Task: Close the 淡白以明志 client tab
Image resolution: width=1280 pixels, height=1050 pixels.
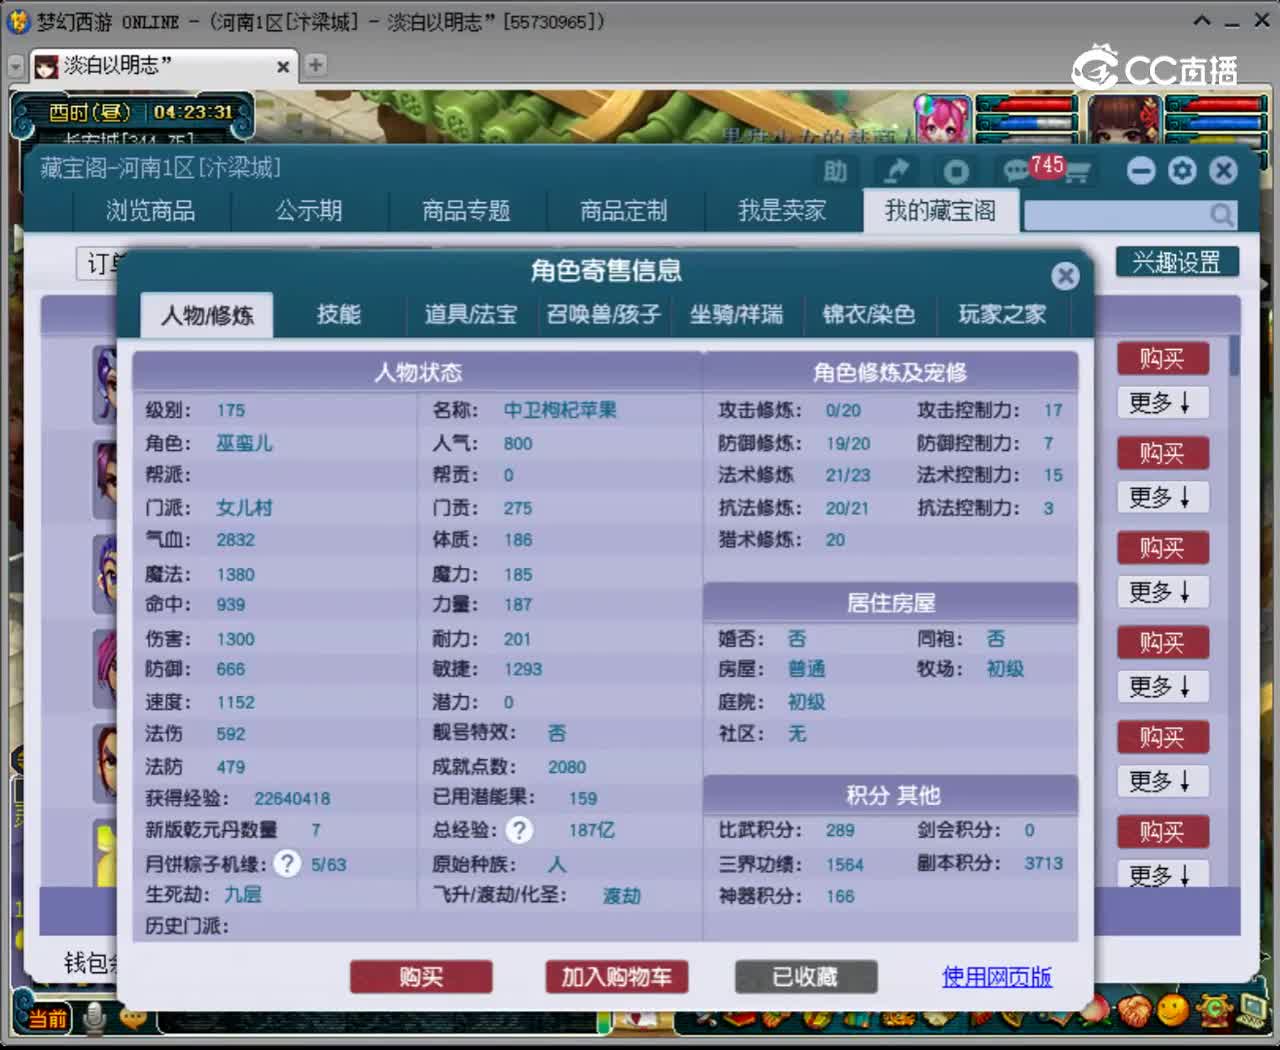Action: point(283,66)
